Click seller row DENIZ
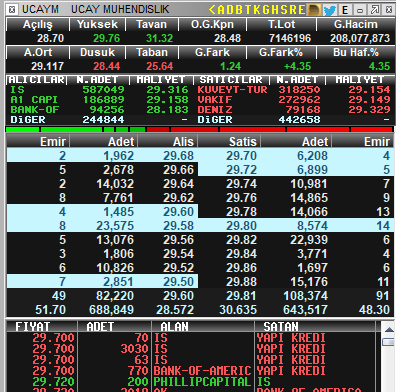 [294, 110]
